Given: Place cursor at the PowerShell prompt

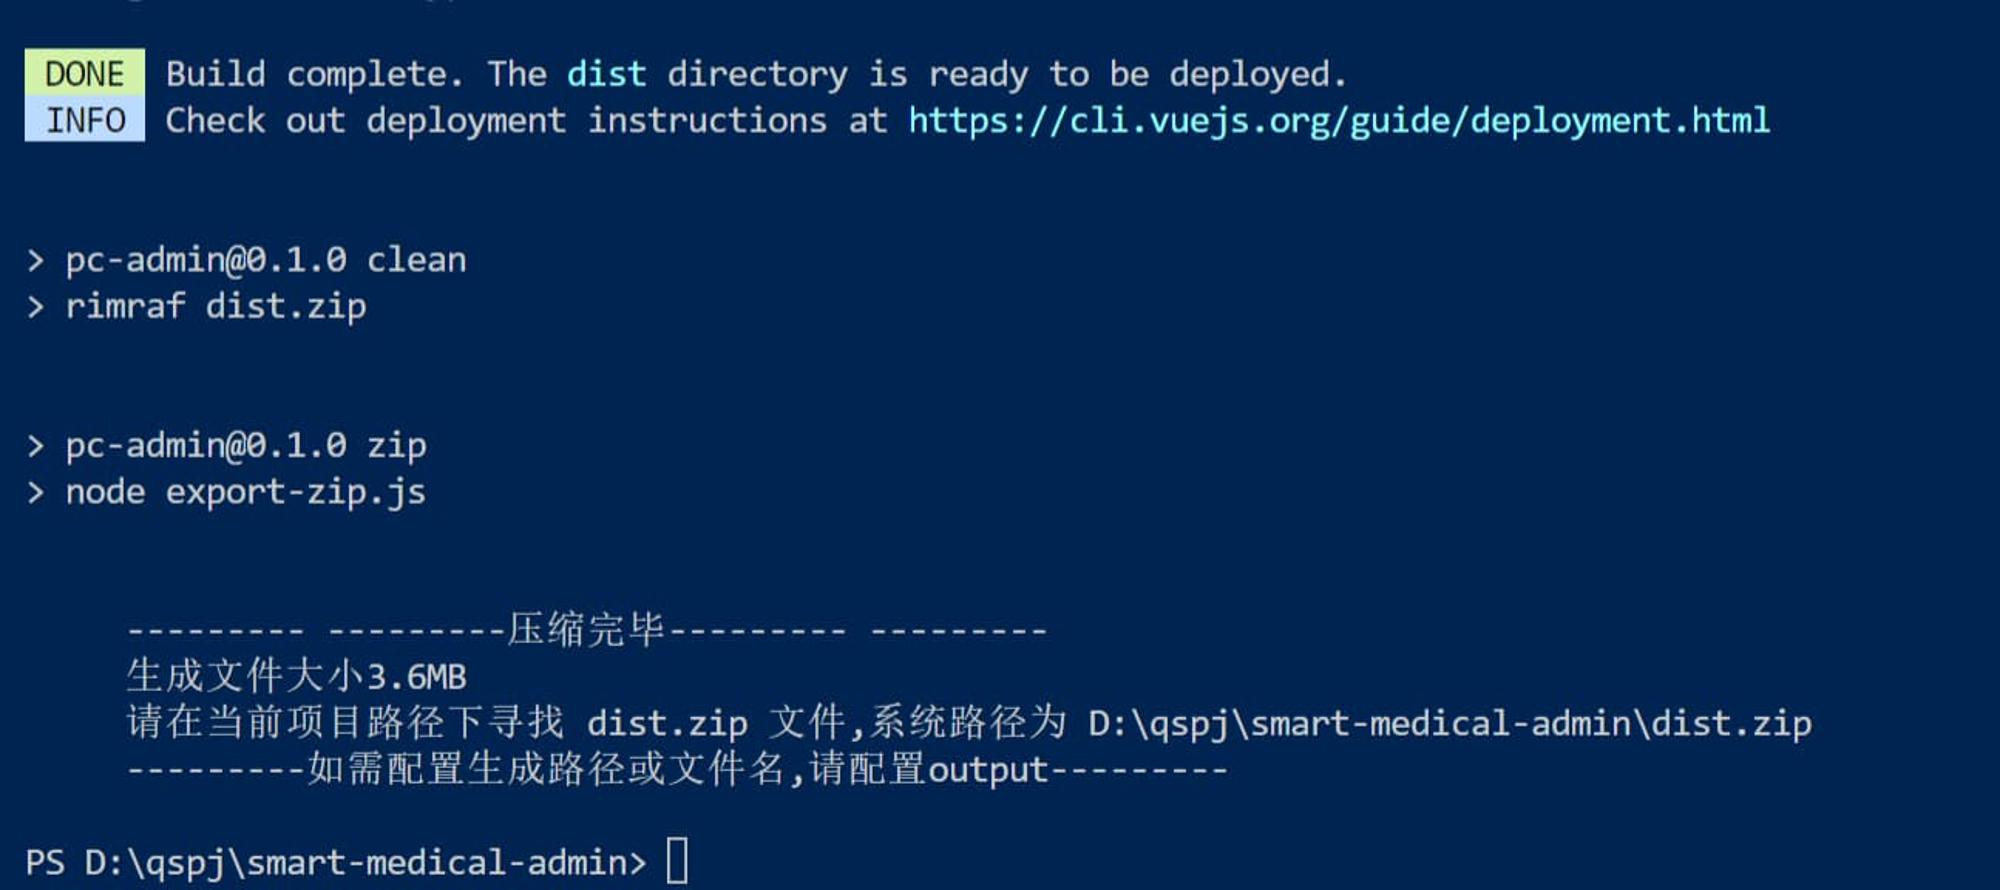Looking at the screenshot, I should tap(677, 861).
